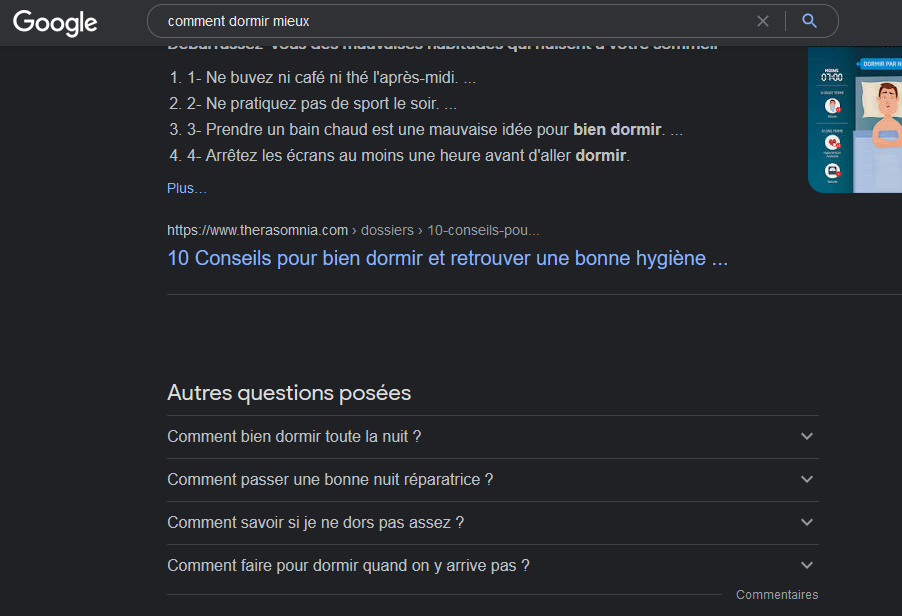This screenshot has height=616, width=902.
Task: Expand 'Comment faire pour dormir quand on y arrive pas ?'
Action: [x=492, y=566]
